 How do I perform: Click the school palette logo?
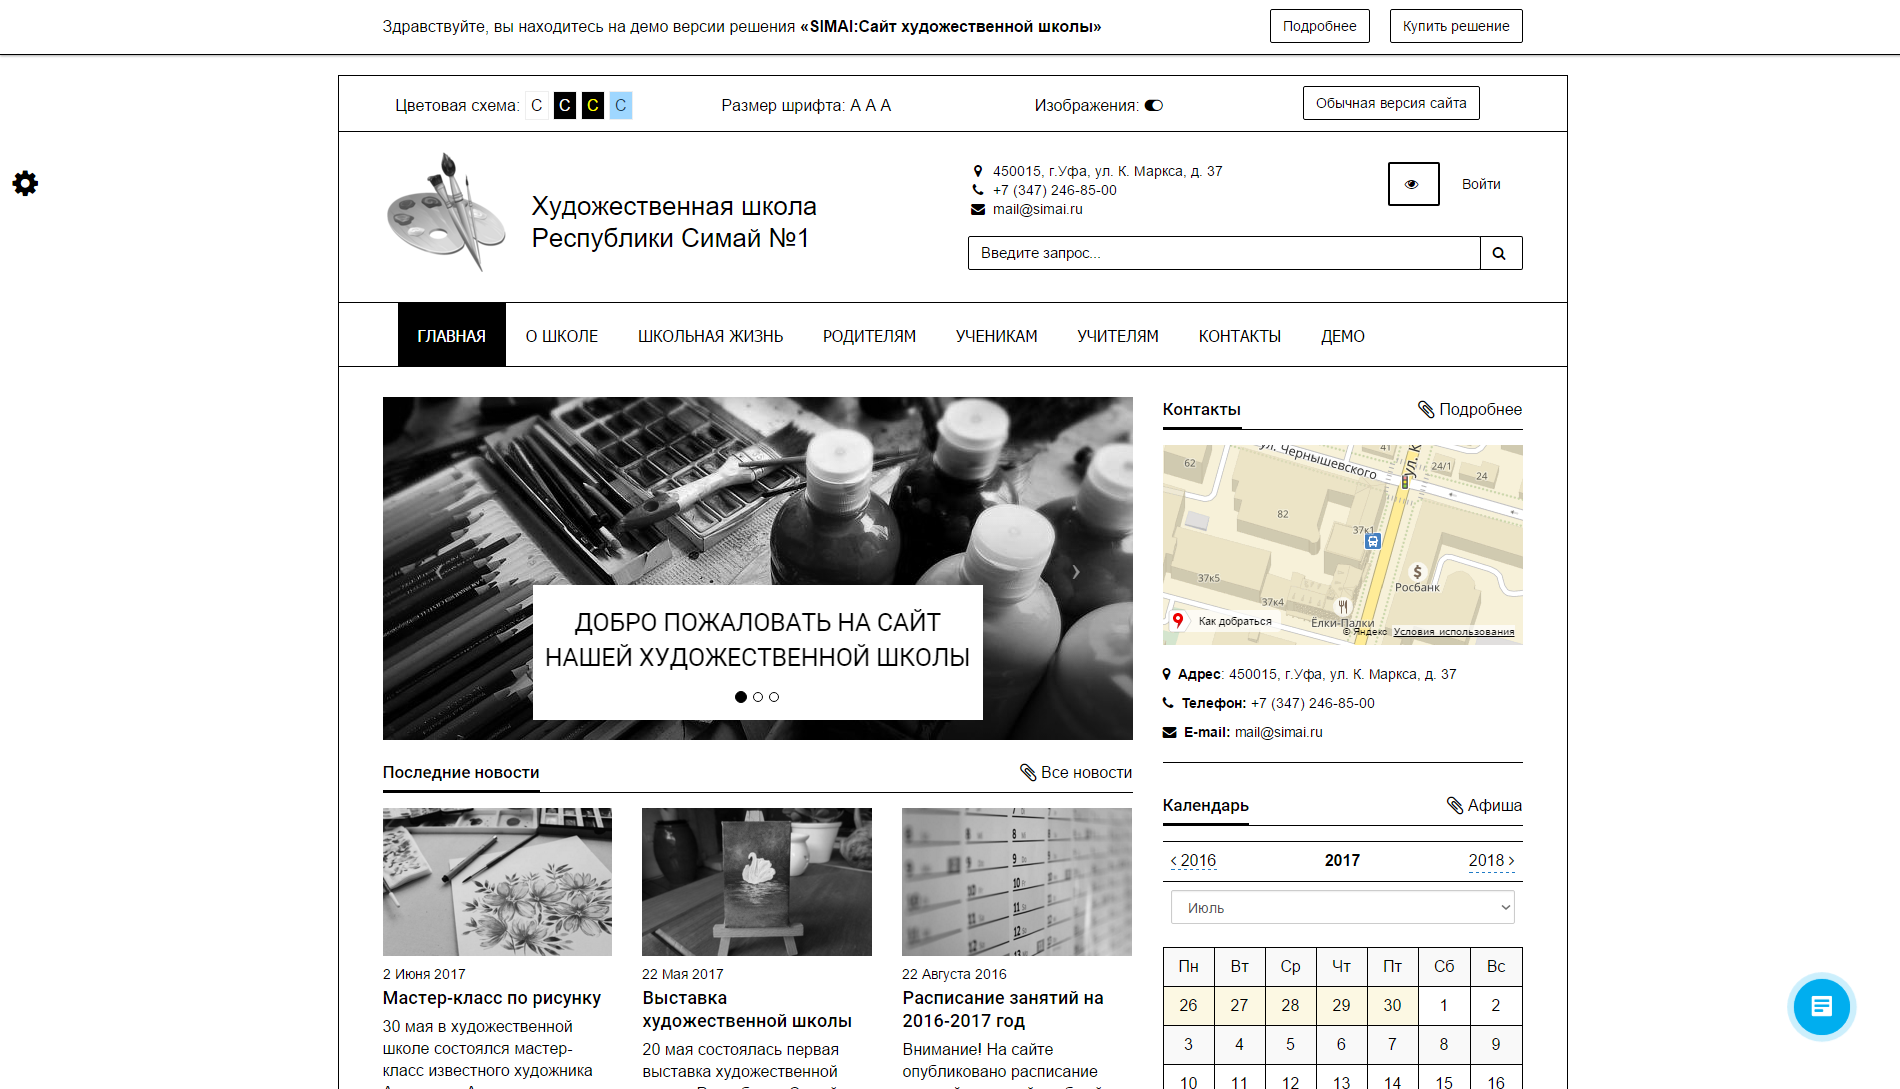click(x=446, y=212)
